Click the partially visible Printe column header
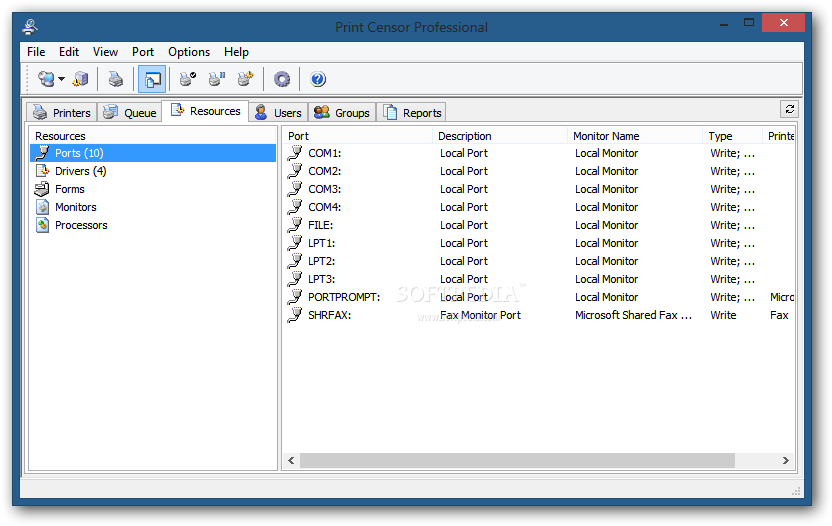 click(779, 136)
